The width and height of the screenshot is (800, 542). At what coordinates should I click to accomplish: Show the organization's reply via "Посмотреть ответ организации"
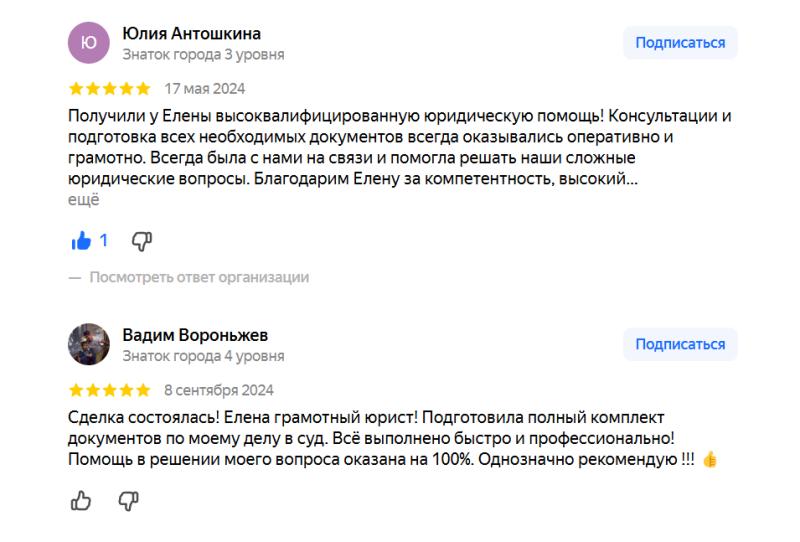[x=198, y=277]
